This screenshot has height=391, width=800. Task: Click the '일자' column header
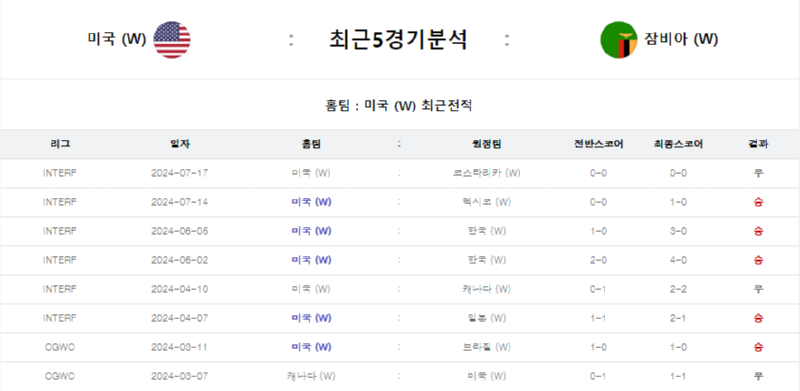pos(180,144)
